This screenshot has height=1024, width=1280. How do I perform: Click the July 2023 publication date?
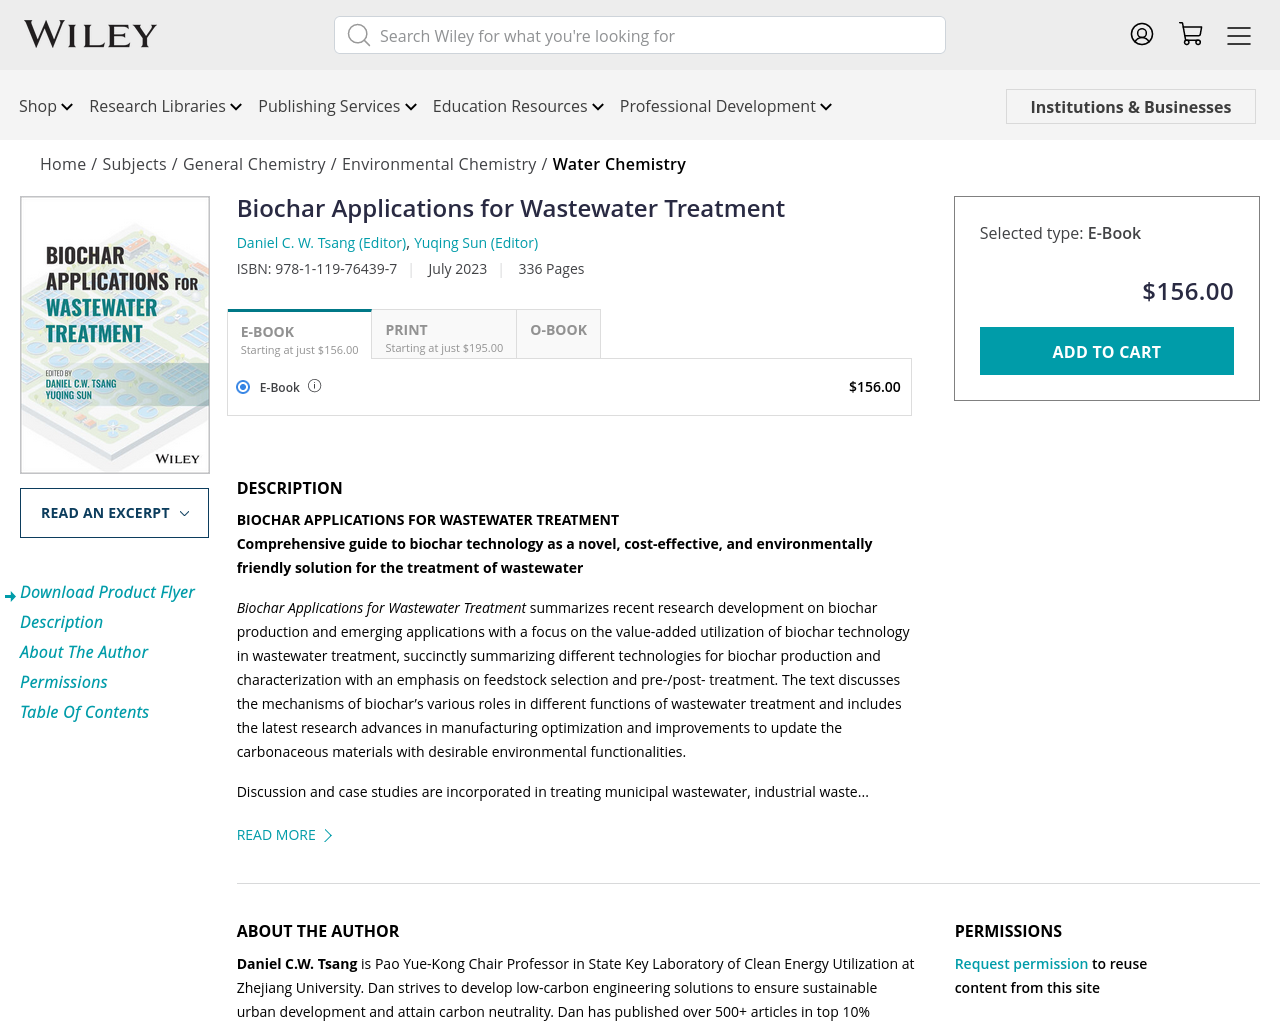(x=457, y=269)
